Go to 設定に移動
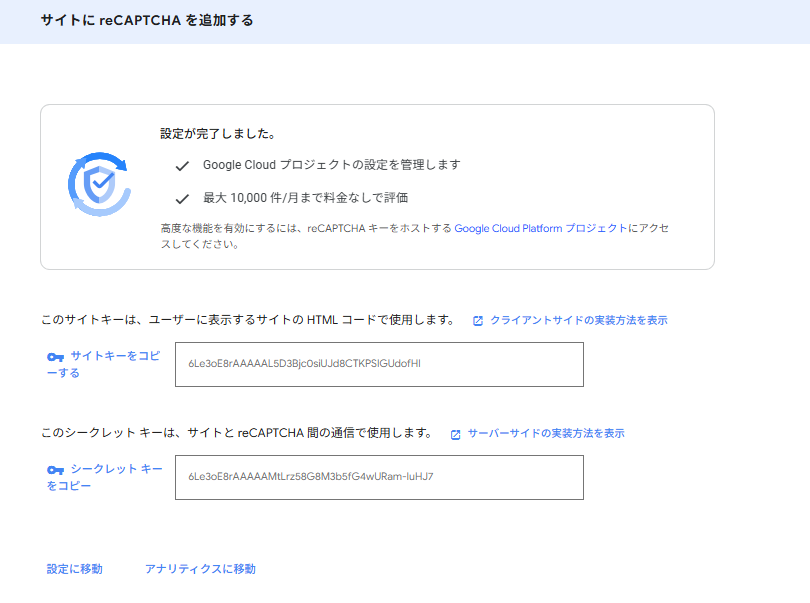Screen dimensions: 810x603 pyautogui.click(x=74, y=569)
